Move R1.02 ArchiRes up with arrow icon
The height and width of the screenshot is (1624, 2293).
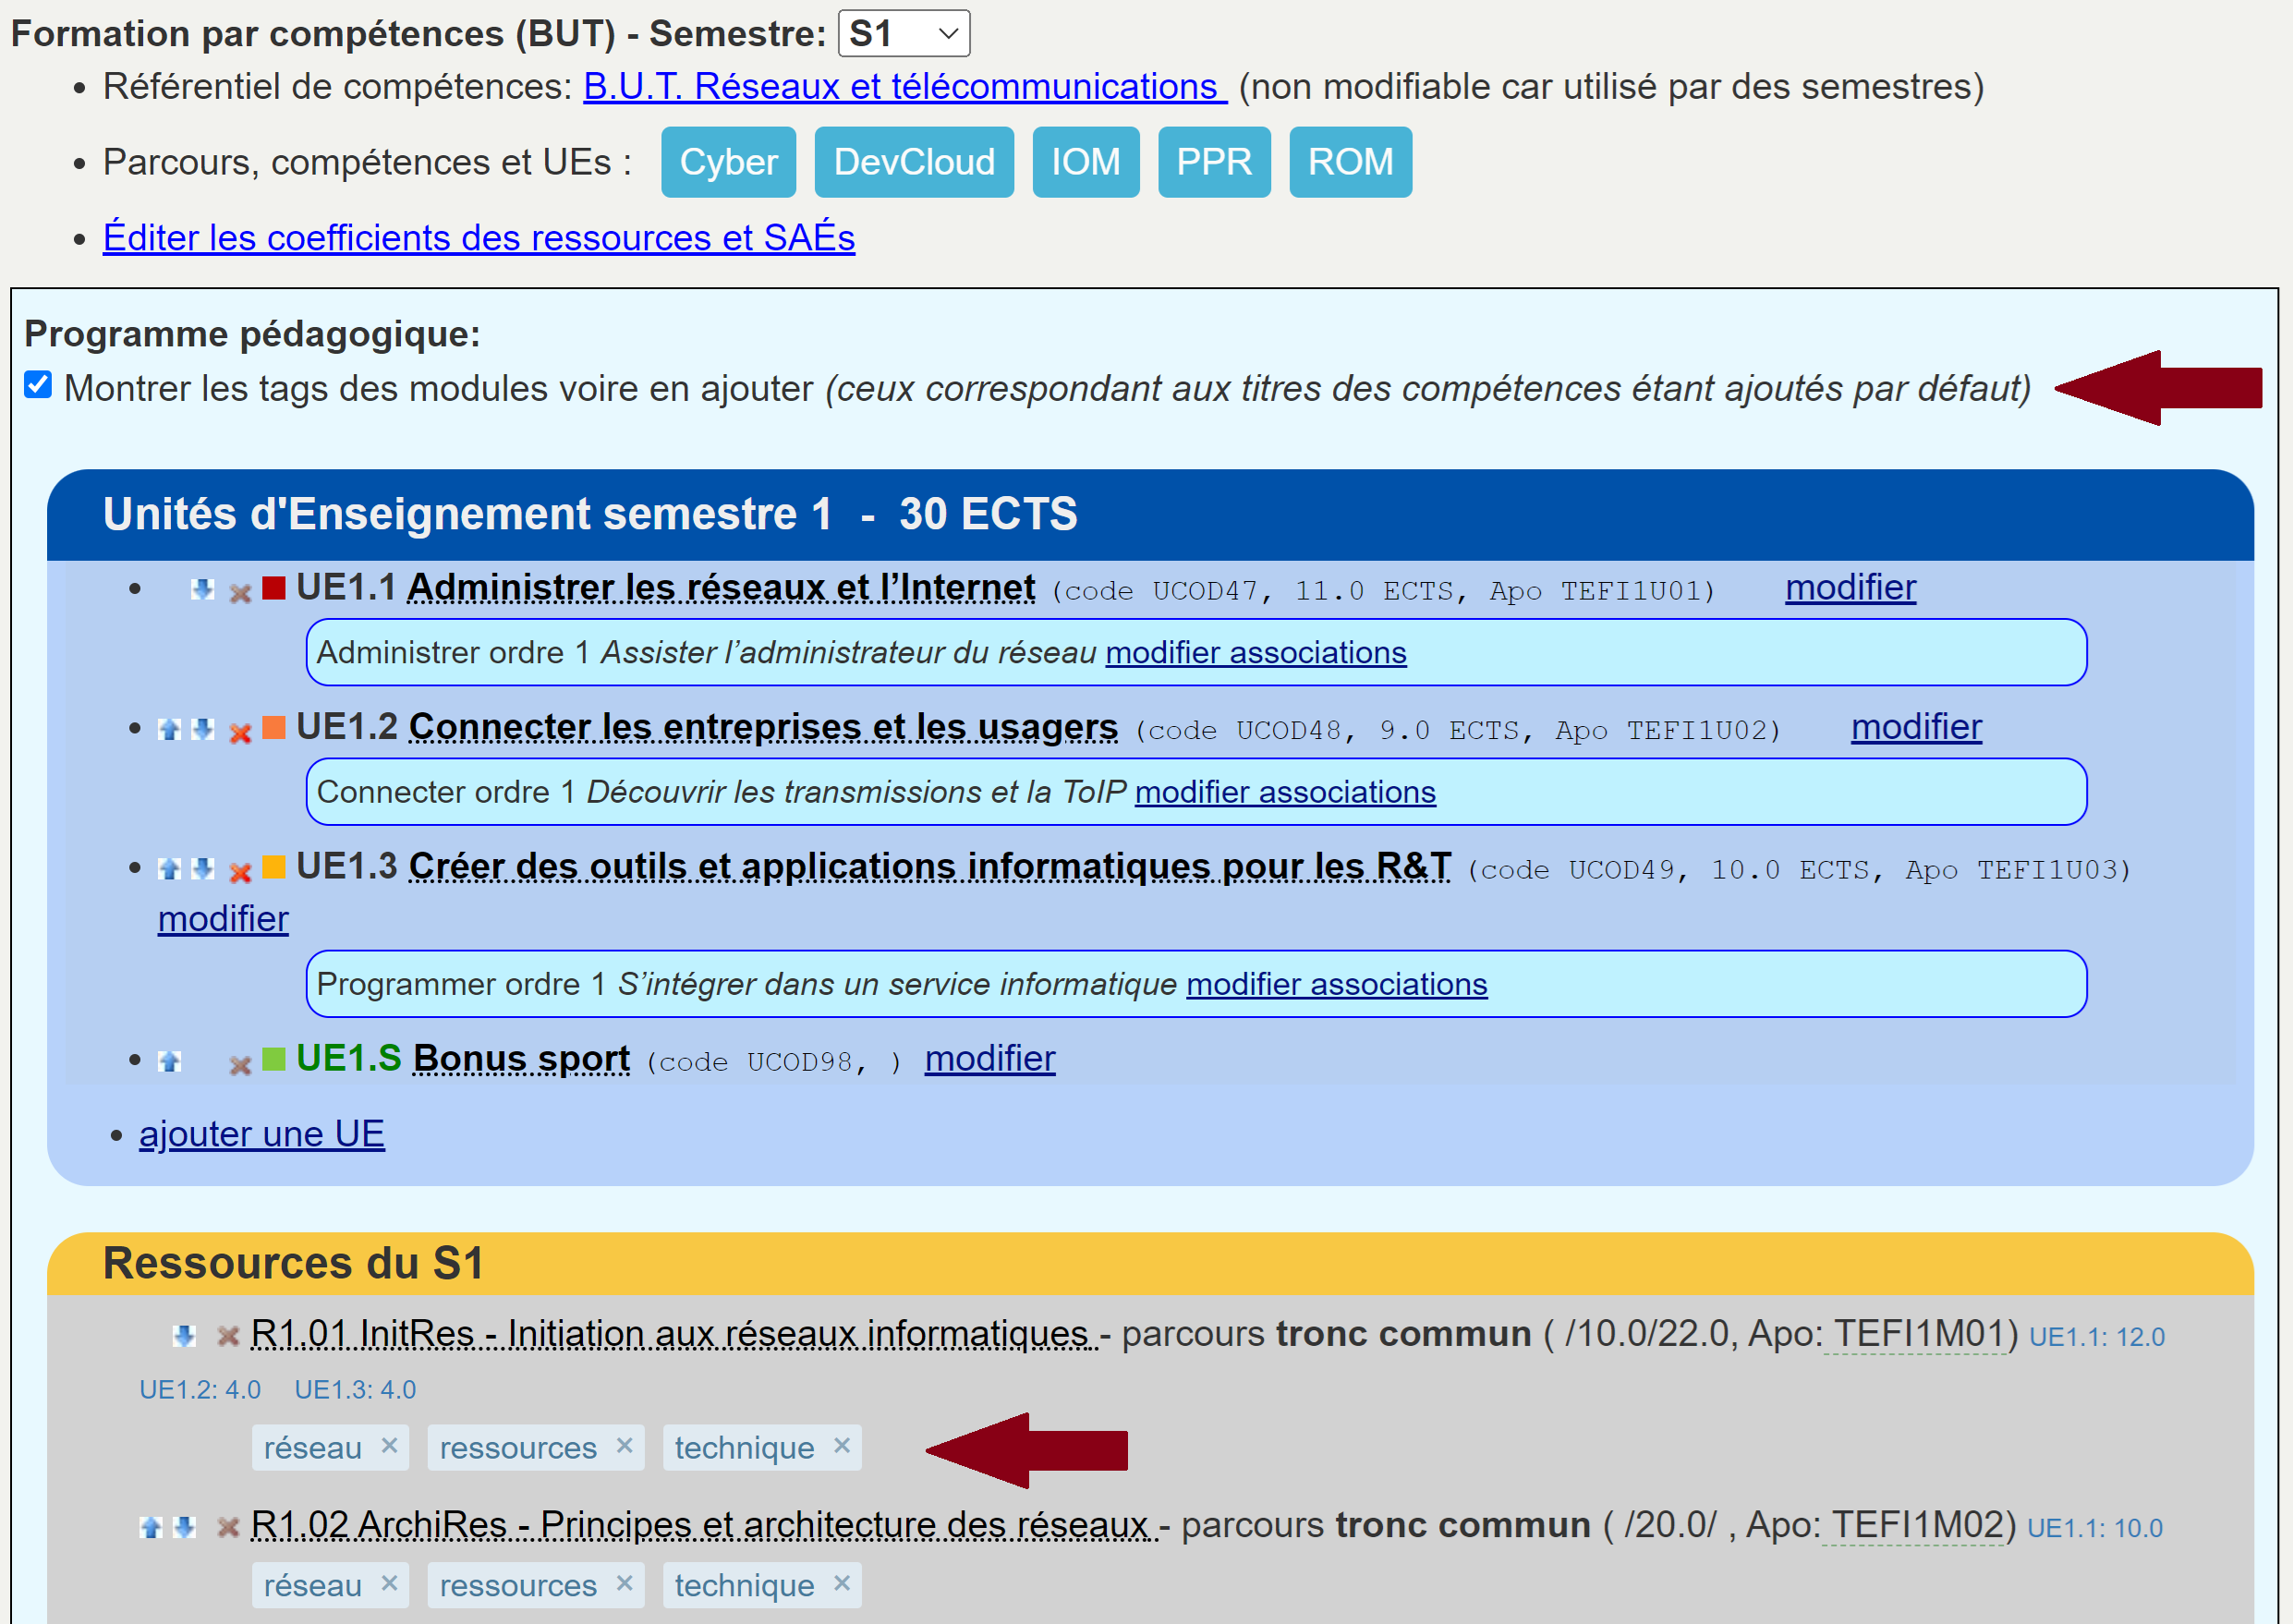(x=151, y=1527)
